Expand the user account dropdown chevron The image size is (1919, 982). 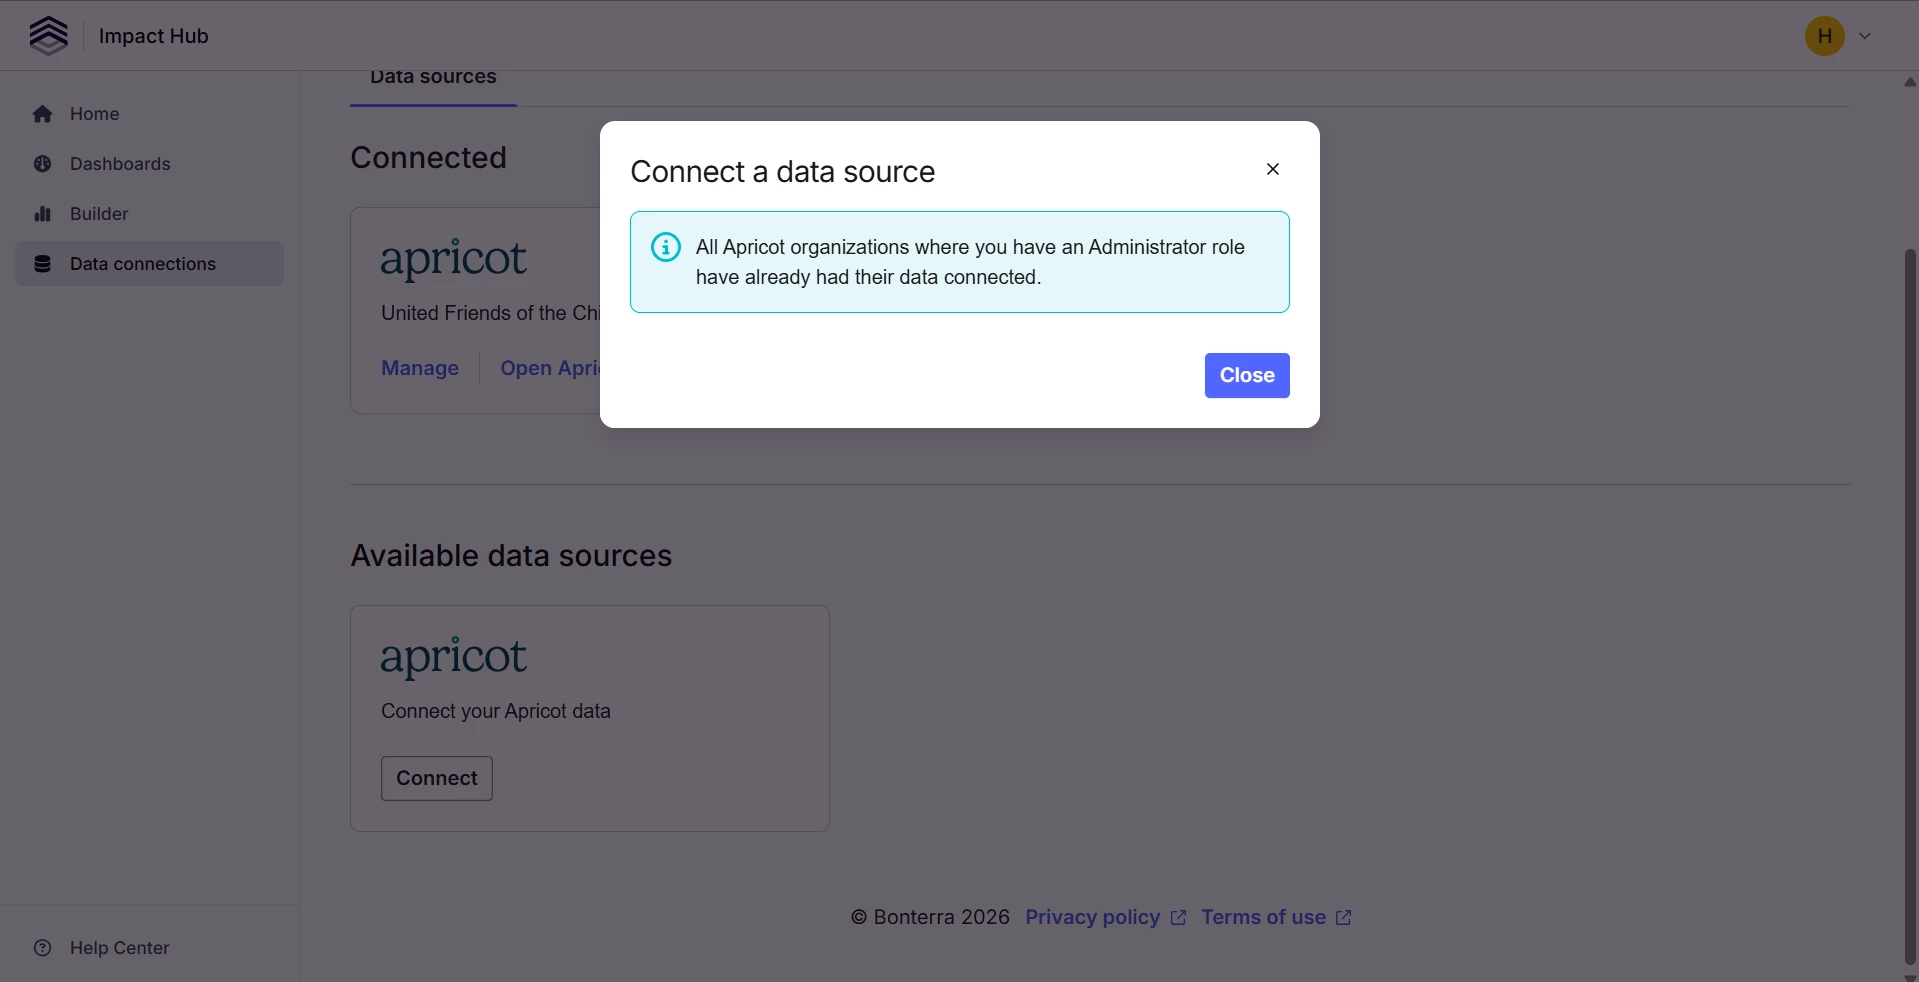point(1865,36)
